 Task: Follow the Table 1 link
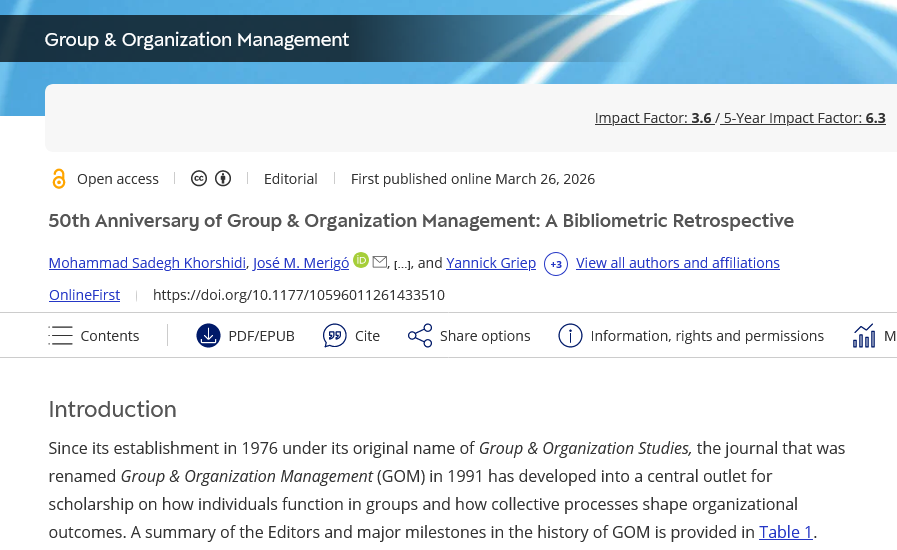[x=785, y=532]
